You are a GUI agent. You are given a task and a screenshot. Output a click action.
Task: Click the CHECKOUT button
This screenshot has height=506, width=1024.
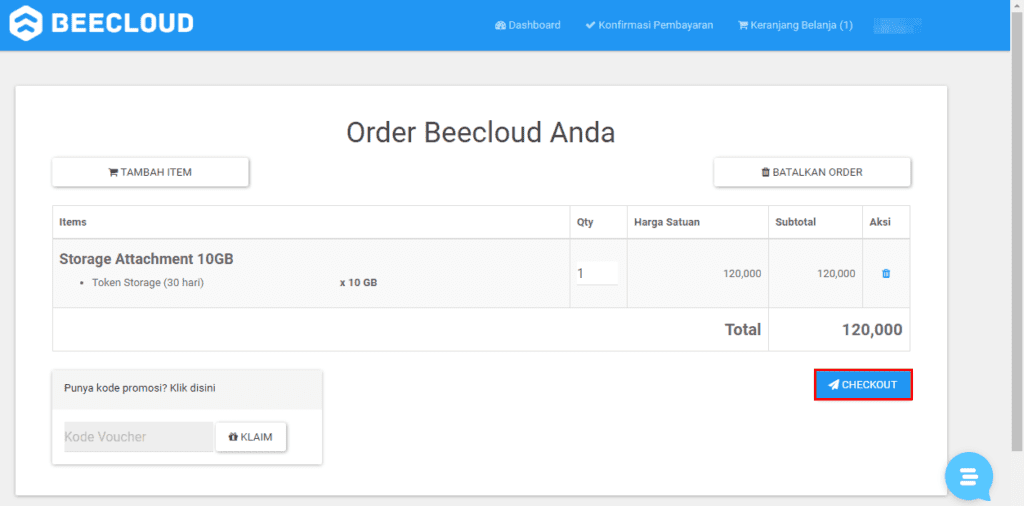click(863, 385)
